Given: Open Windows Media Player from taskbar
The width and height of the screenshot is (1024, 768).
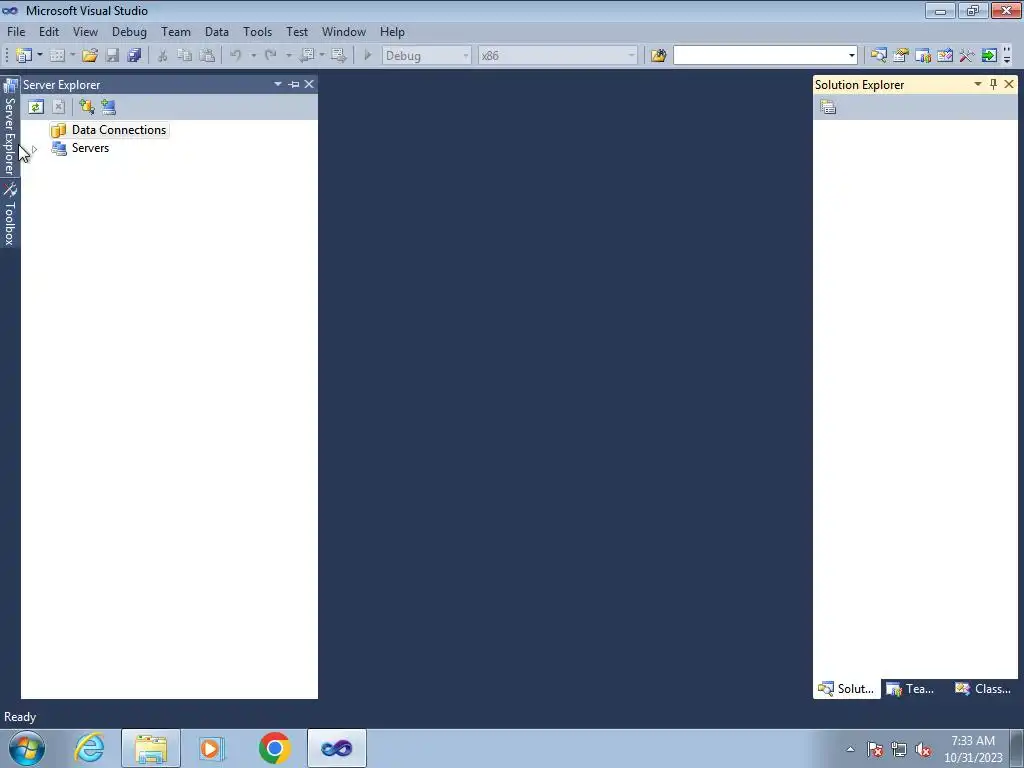Looking at the screenshot, I should click(x=212, y=748).
